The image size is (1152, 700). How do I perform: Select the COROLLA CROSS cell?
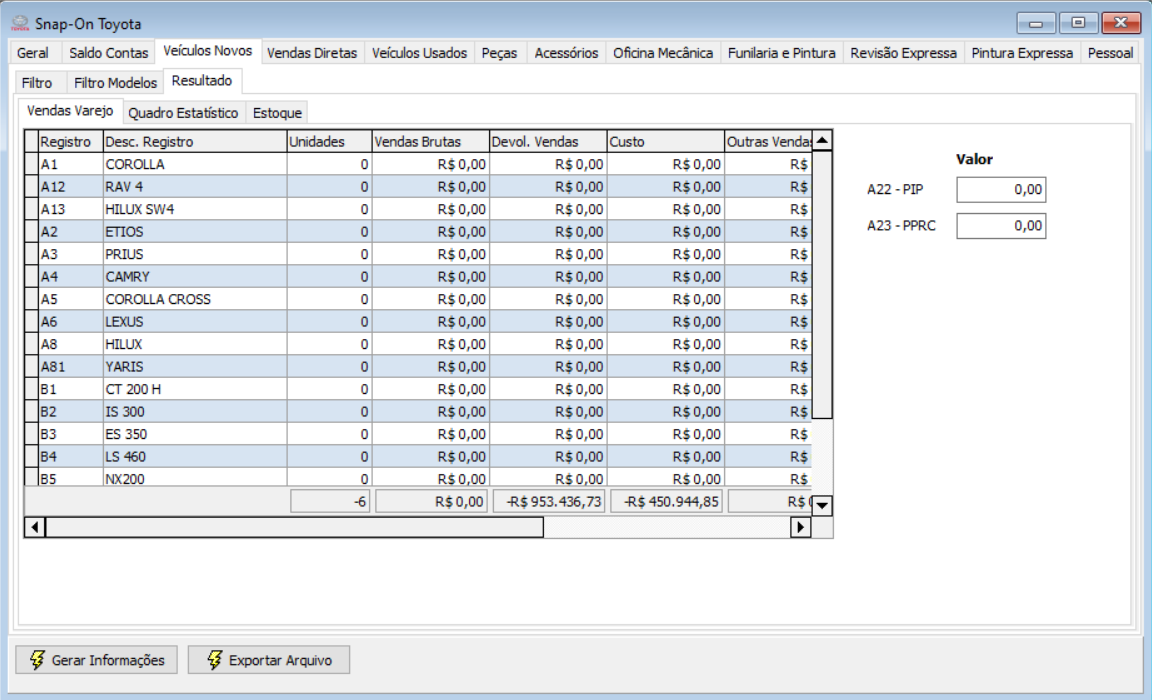tap(195, 299)
